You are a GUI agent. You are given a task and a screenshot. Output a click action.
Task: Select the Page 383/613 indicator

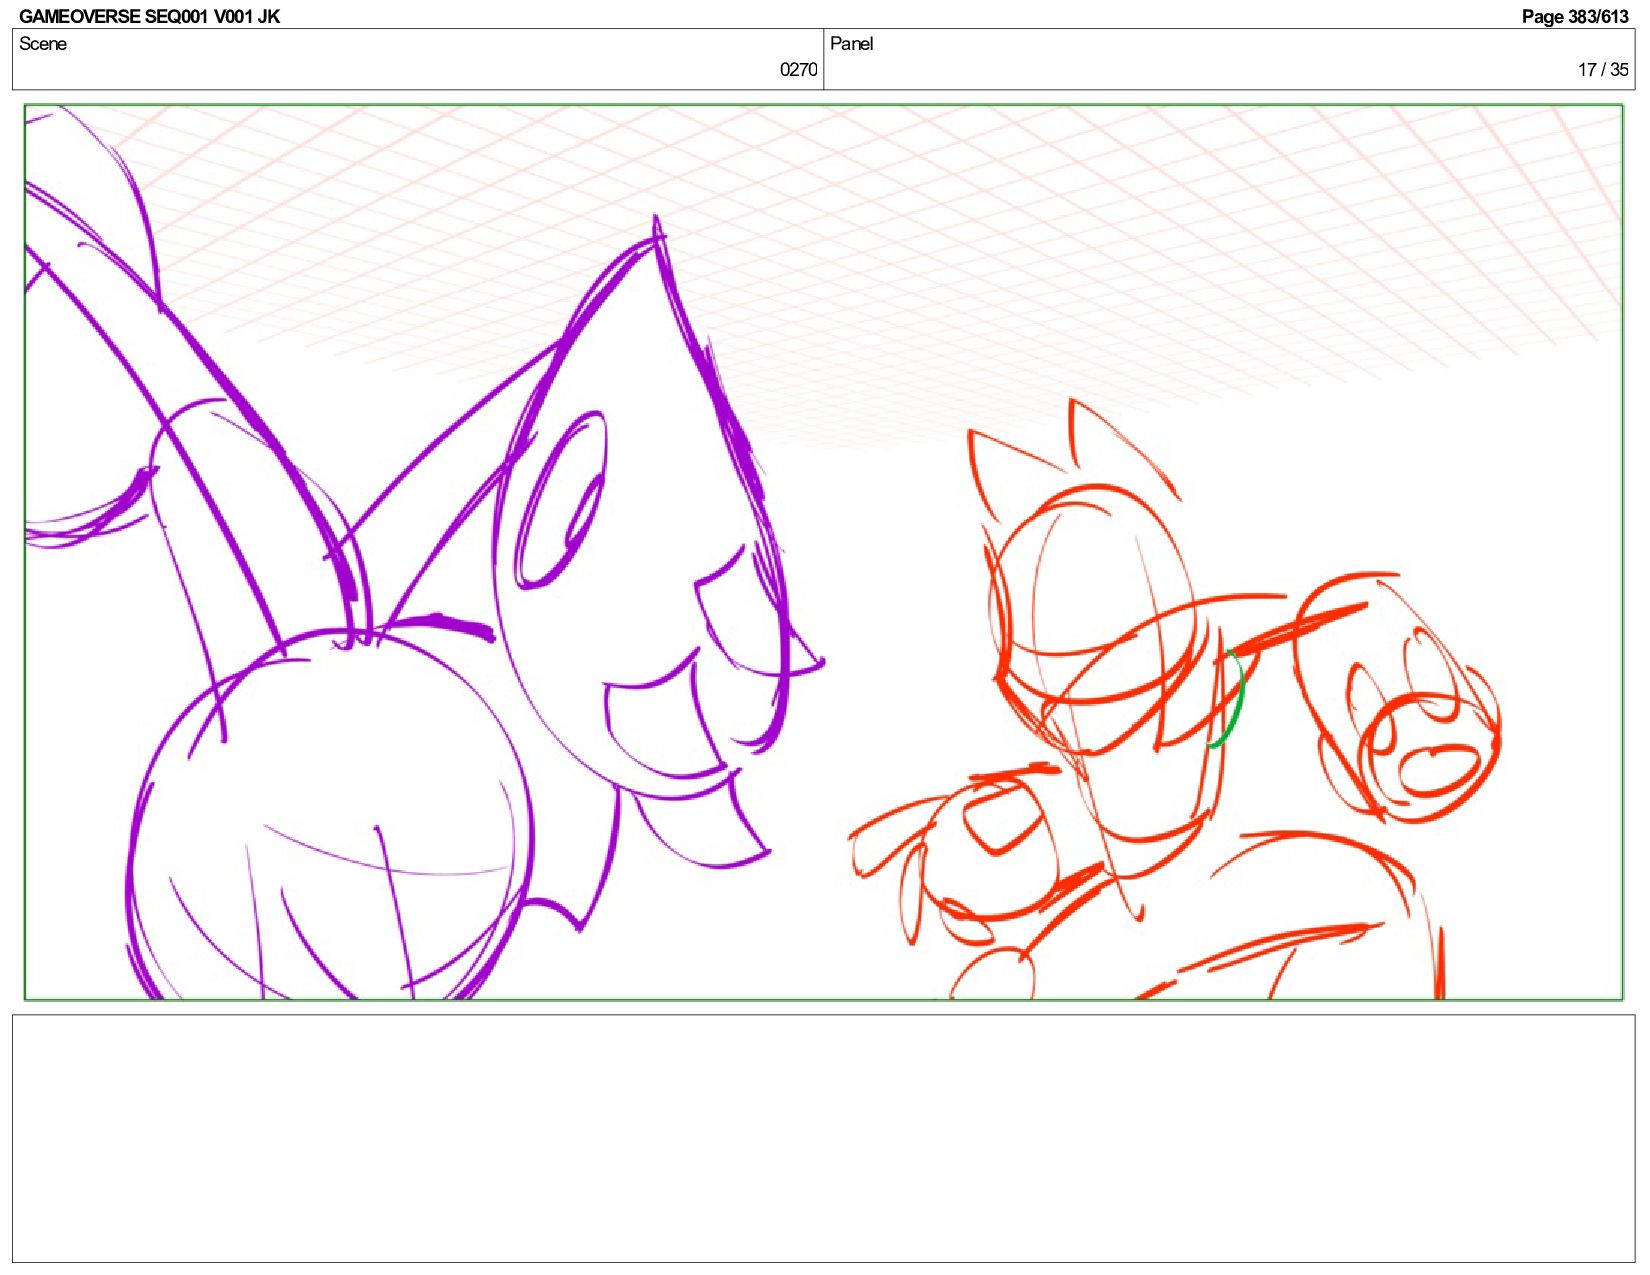click(x=1575, y=16)
